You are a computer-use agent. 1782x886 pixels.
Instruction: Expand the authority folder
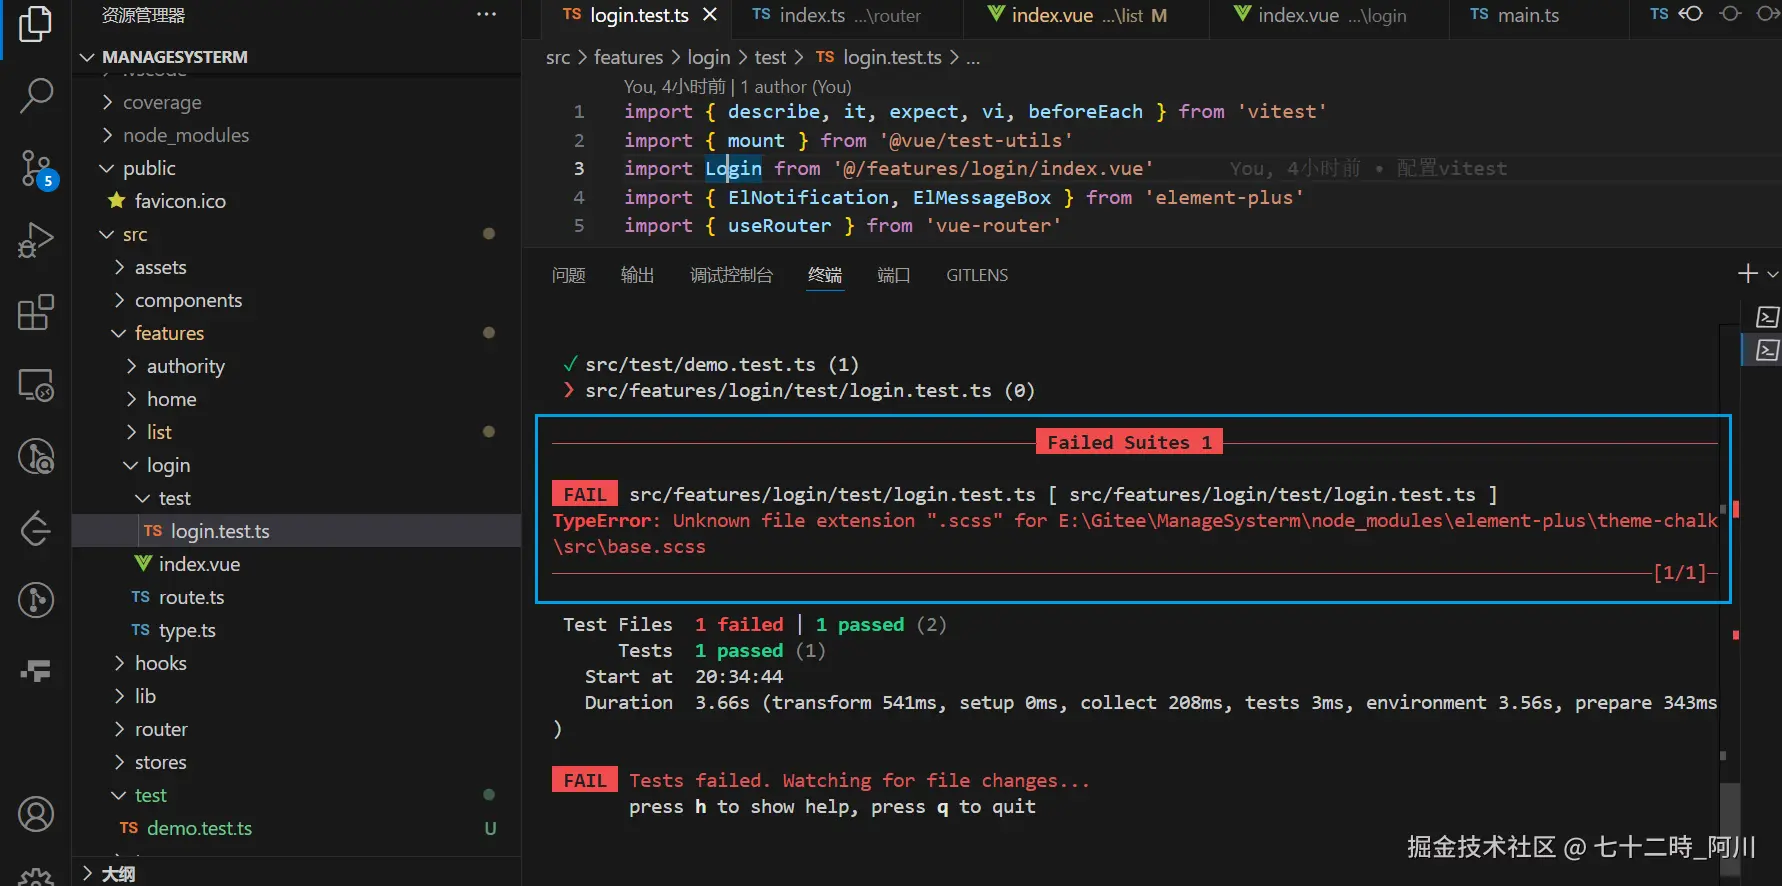tap(185, 366)
